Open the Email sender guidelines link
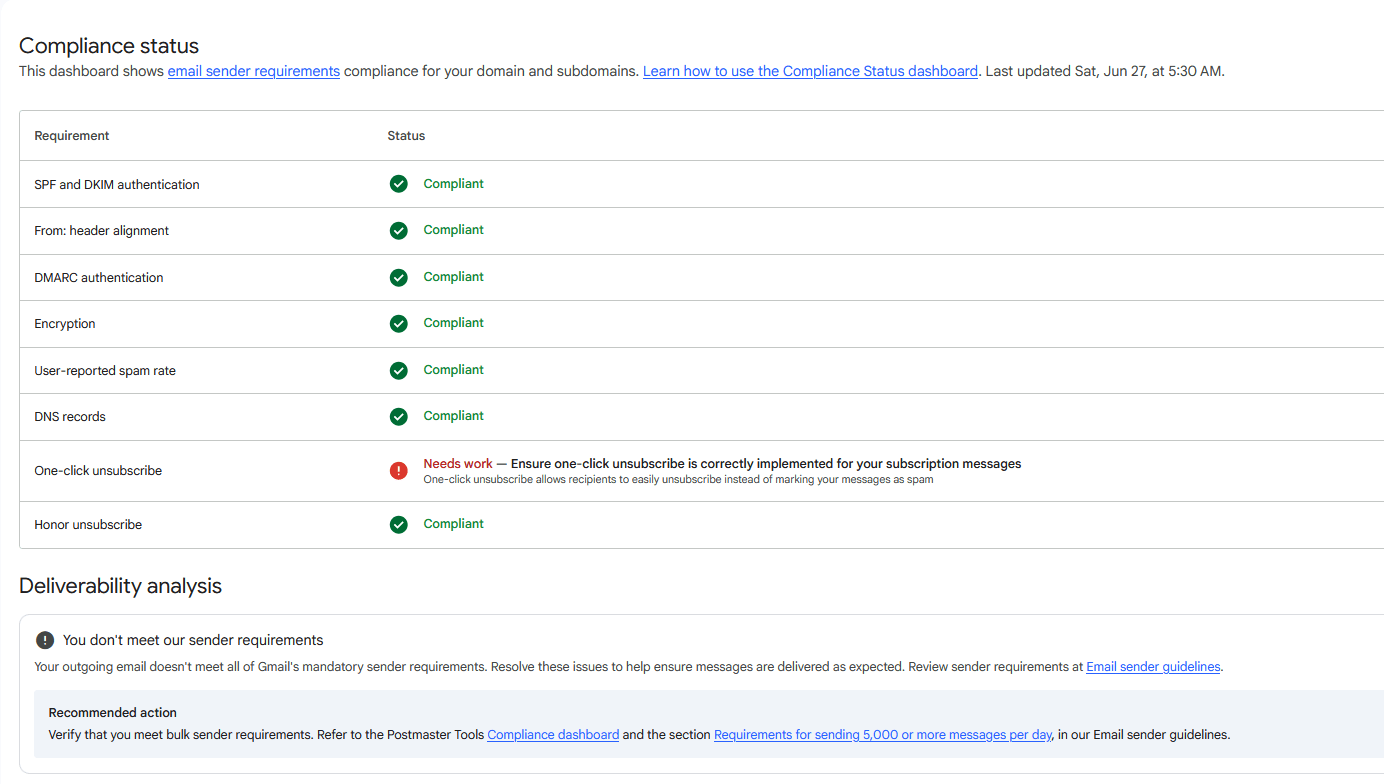The image size is (1384, 784). (1153, 666)
